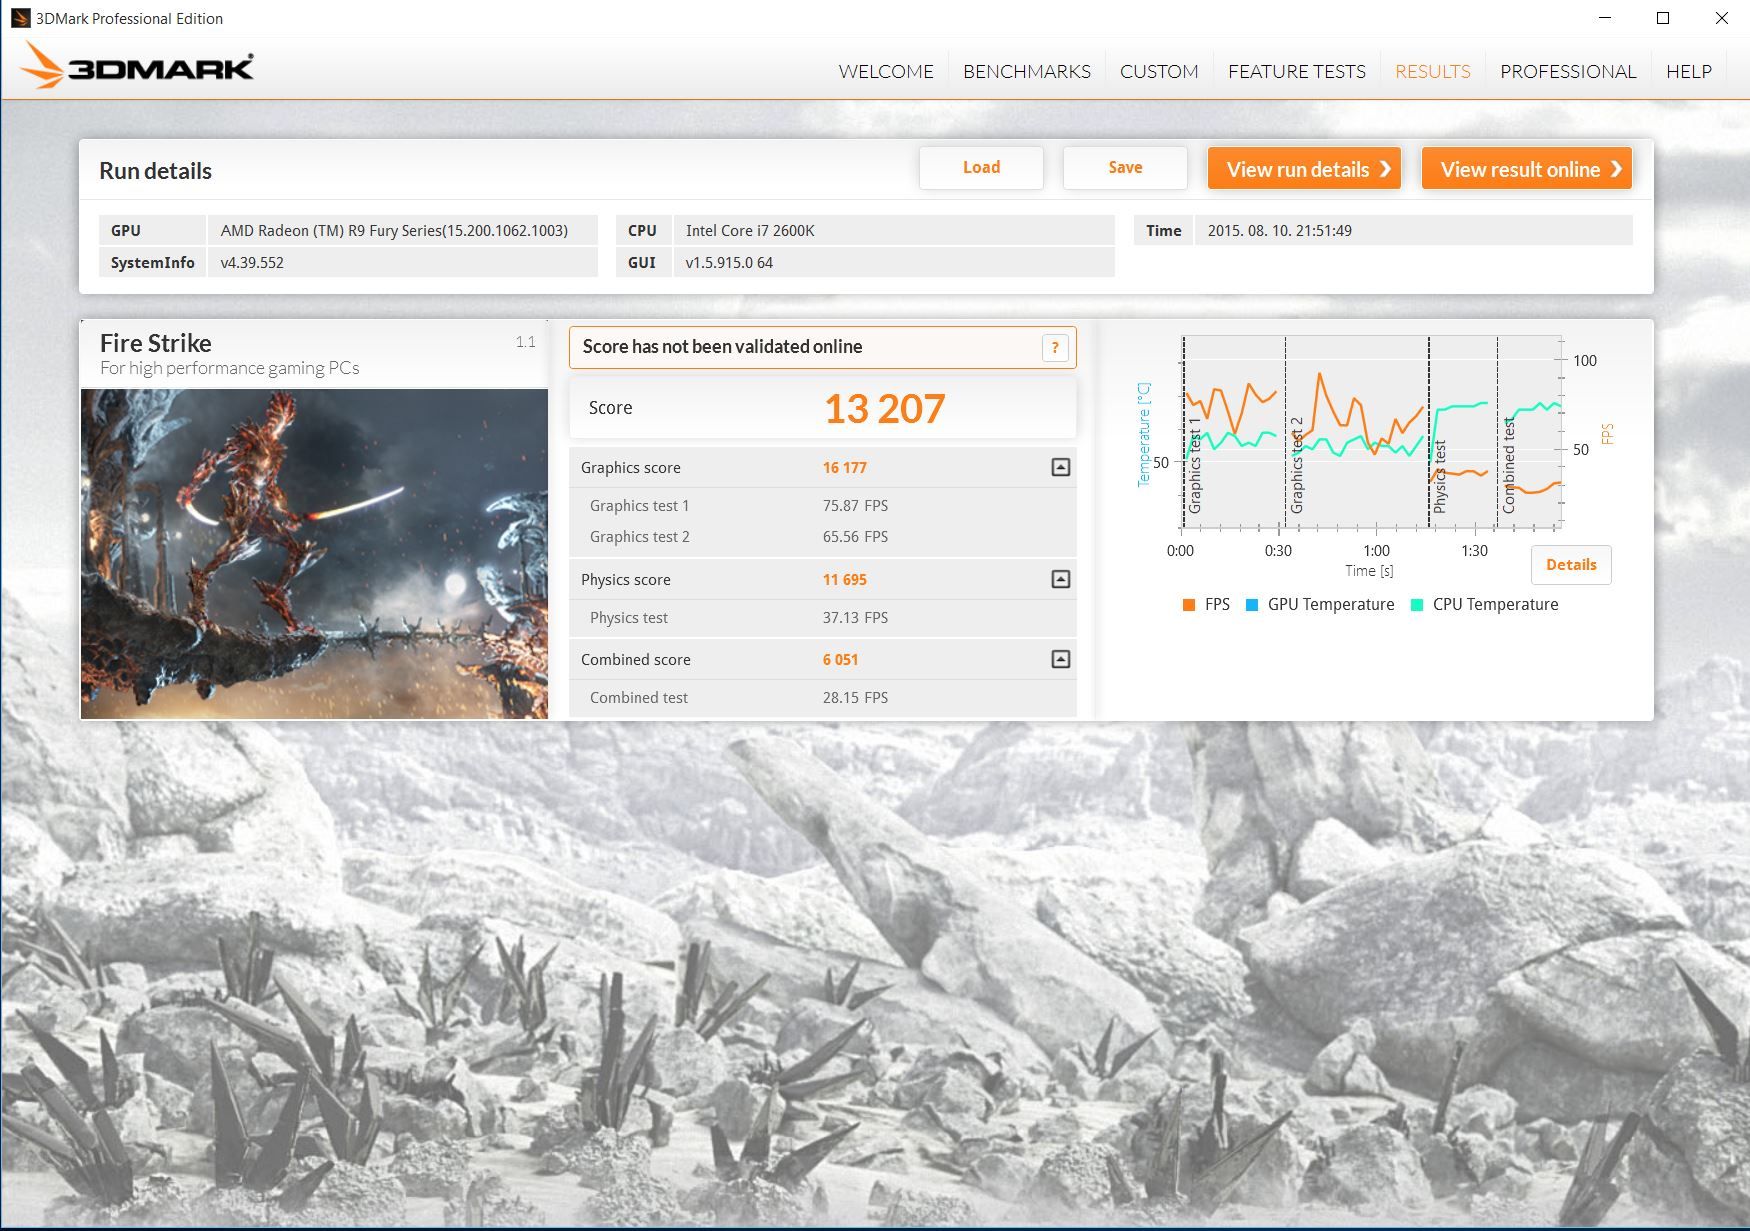Toggle the FPS legend orange swatch

tap(1189, 605)
